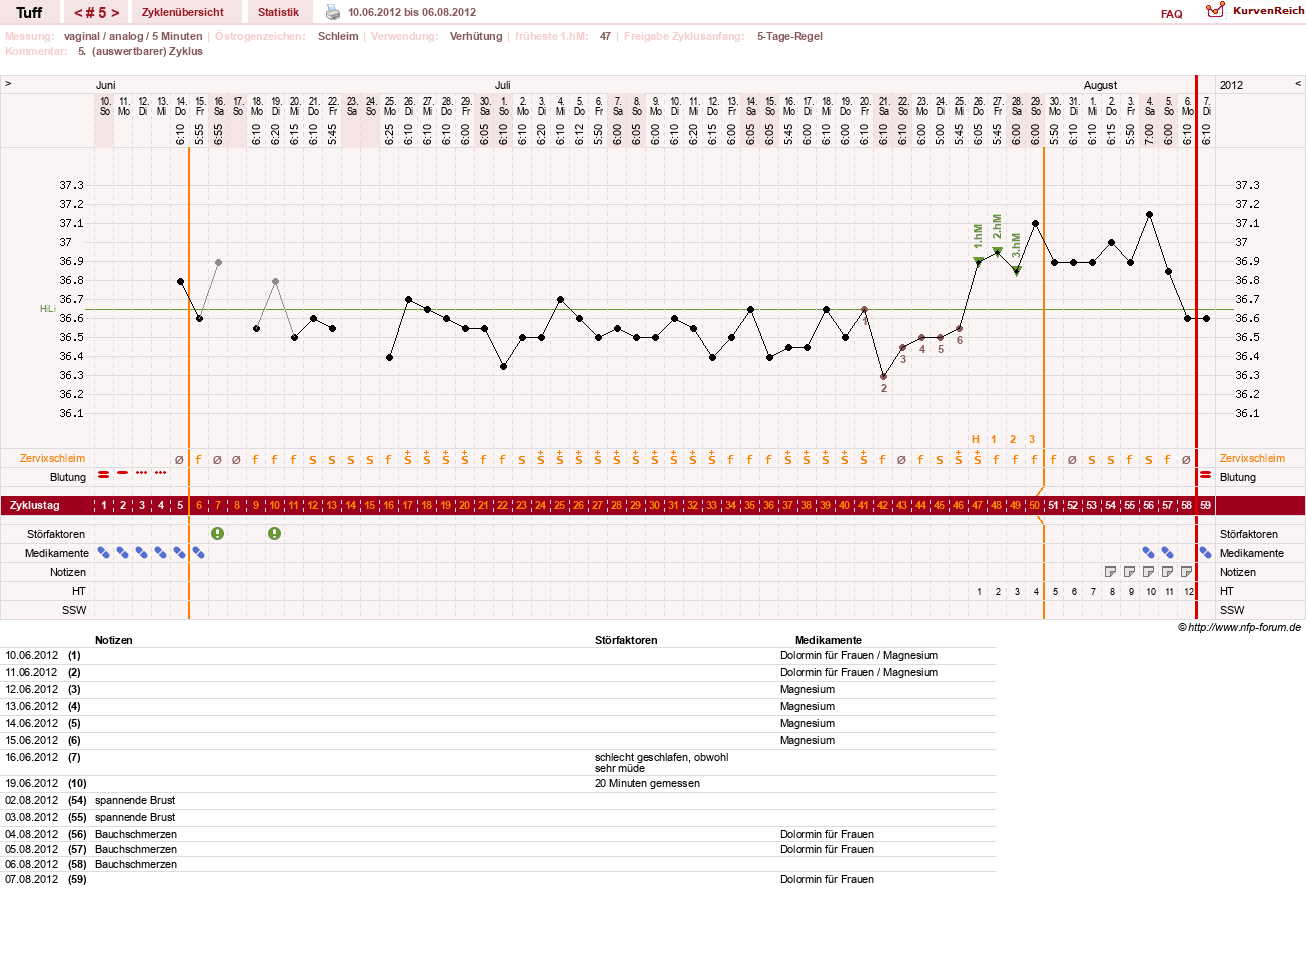Click Medikamente pill icon on cycle day 5

[179, 553]
